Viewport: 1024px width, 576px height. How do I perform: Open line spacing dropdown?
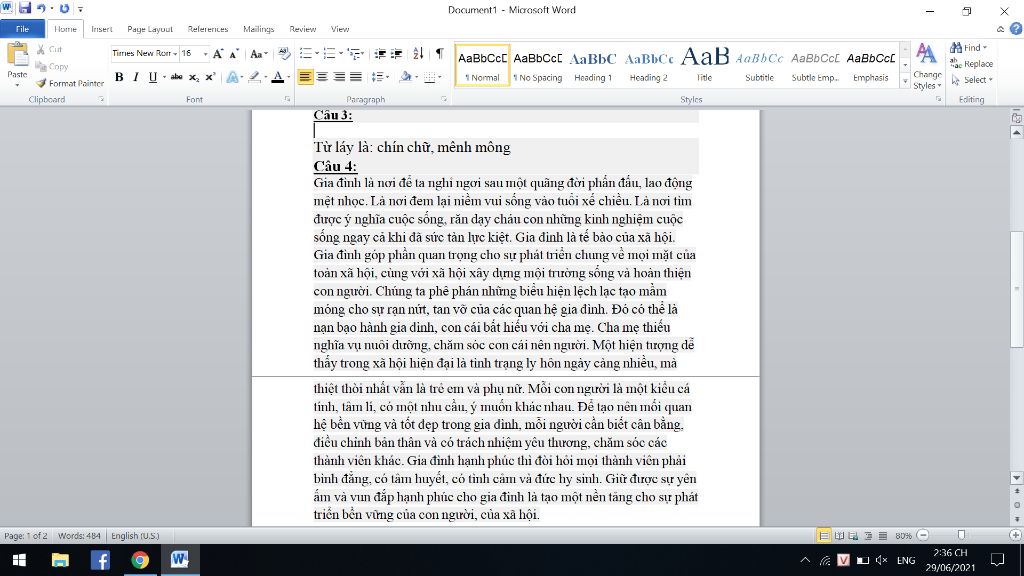[380, 77]
